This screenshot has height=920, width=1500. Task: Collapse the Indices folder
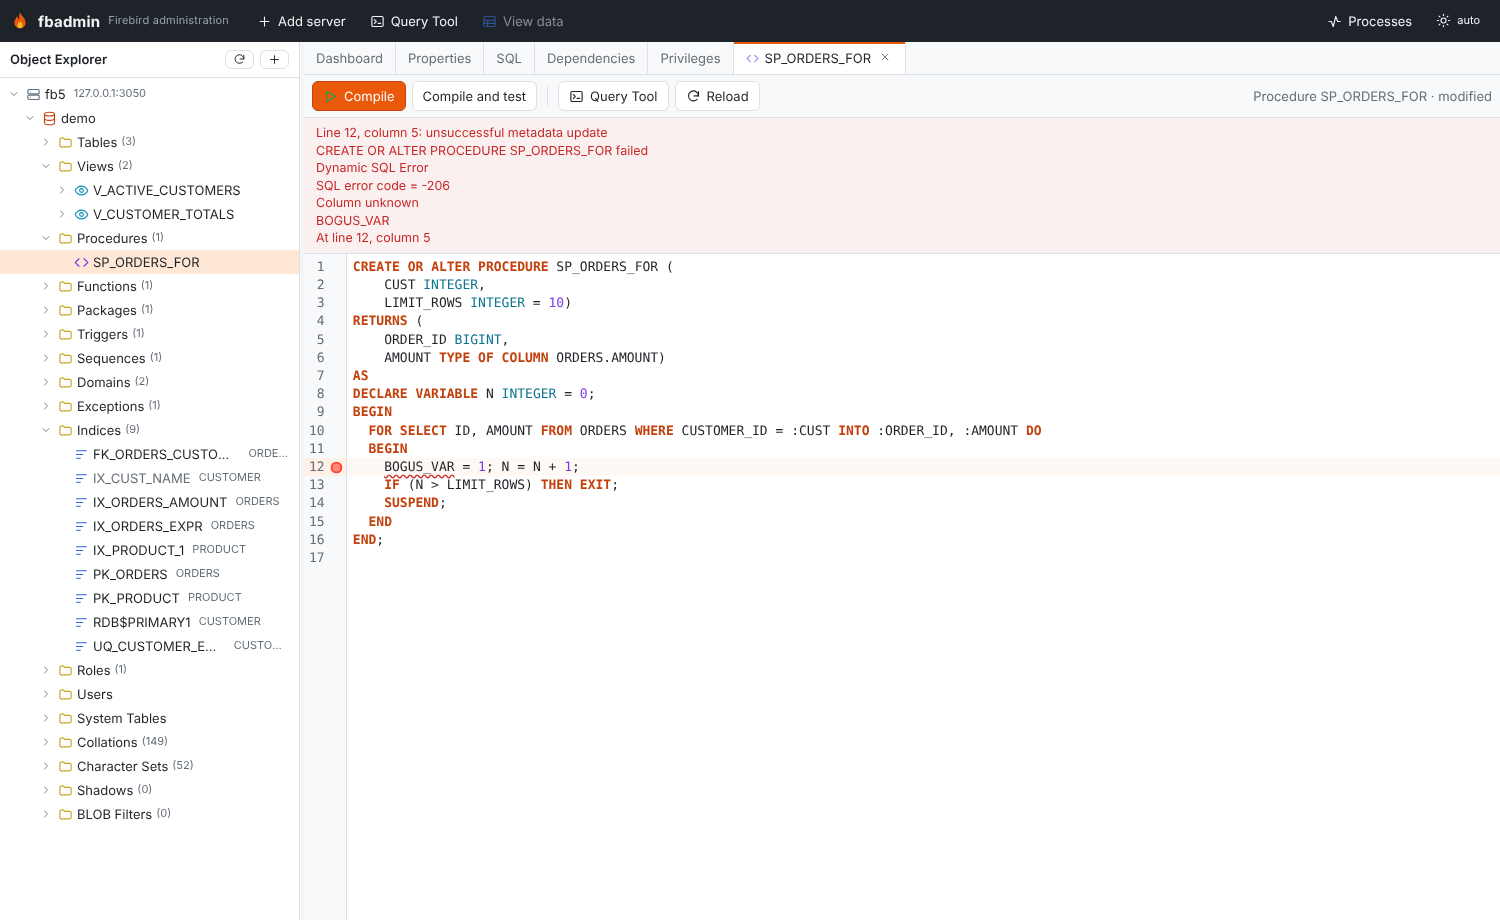pos(46,430)
